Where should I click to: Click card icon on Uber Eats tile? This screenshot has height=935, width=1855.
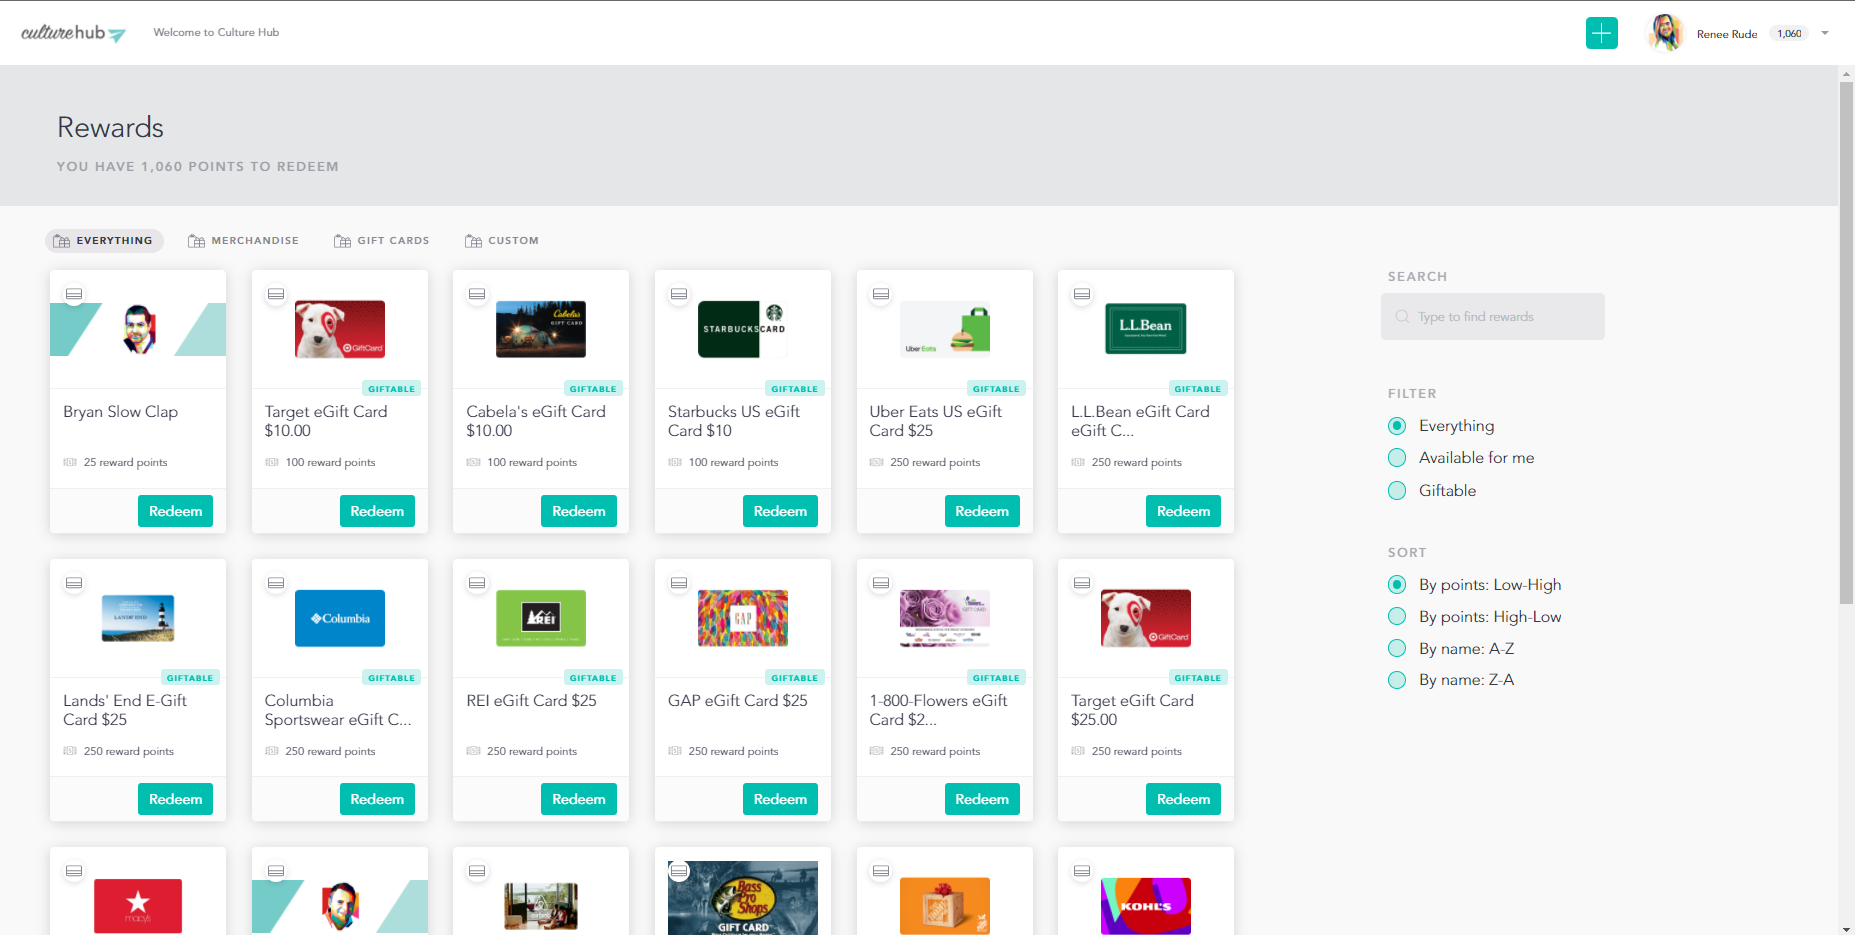[x=881, y=294]
